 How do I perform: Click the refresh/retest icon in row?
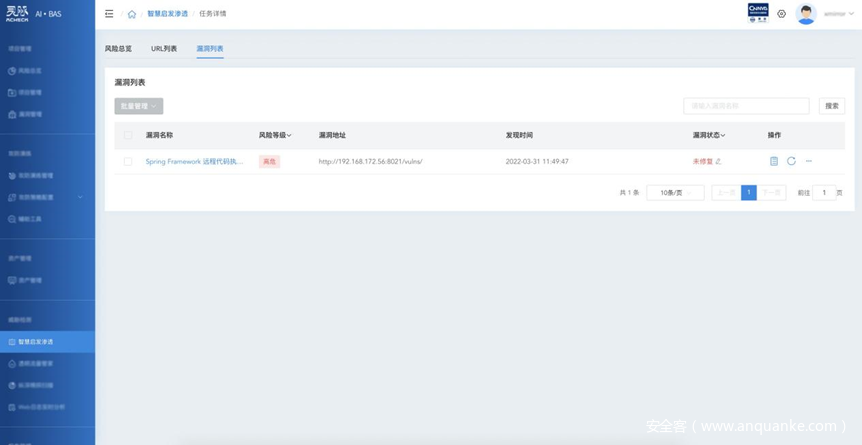(791, 161)
